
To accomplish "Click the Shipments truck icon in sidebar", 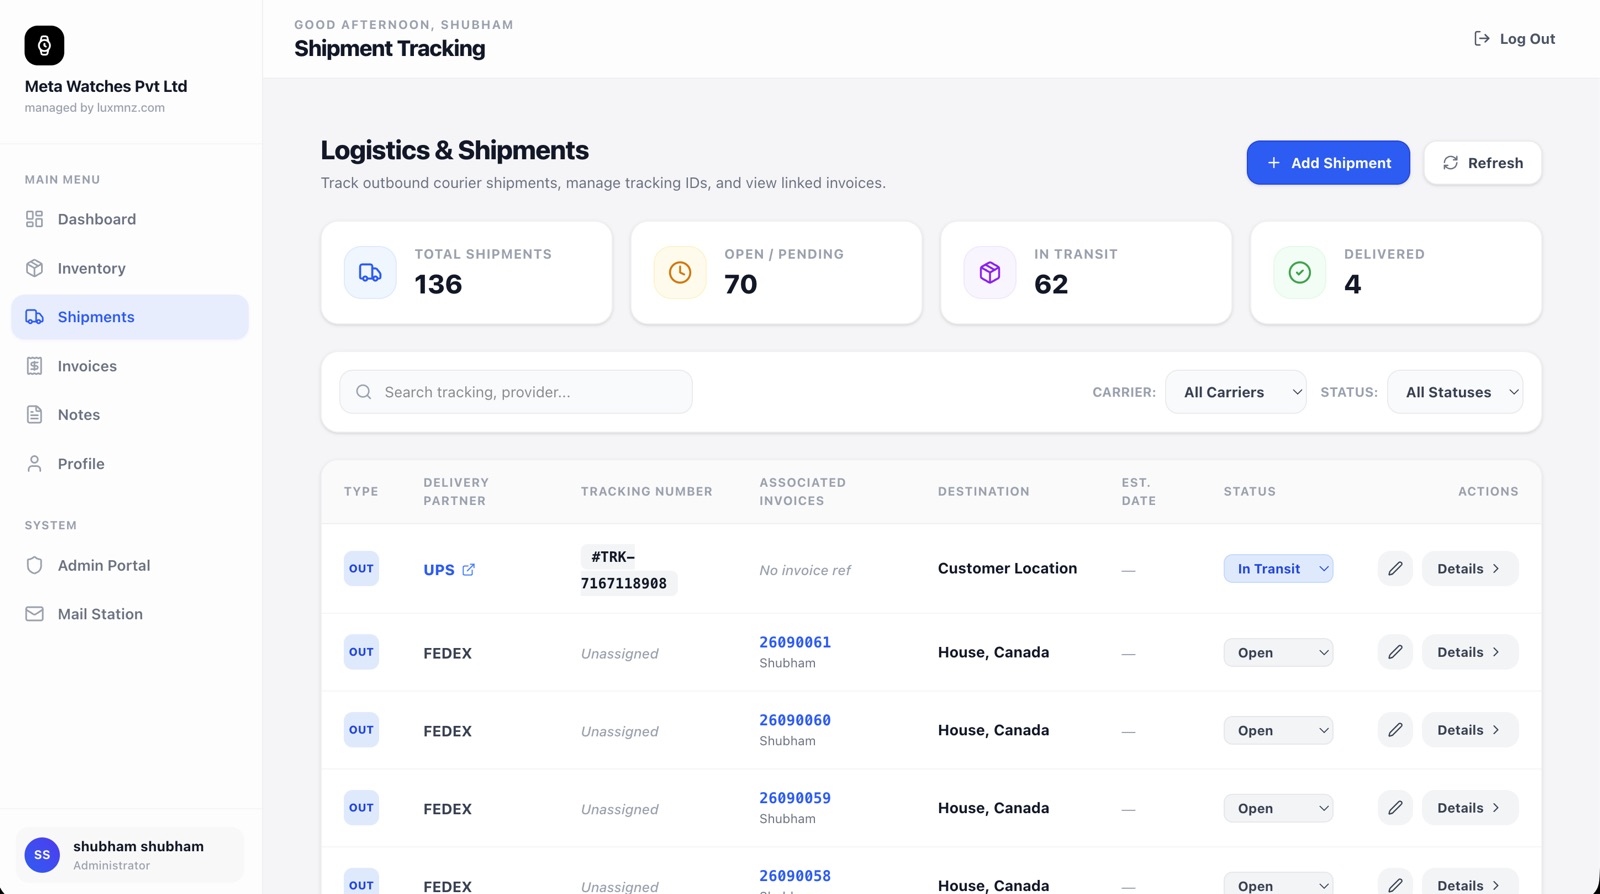I will [x=34, y=317].
